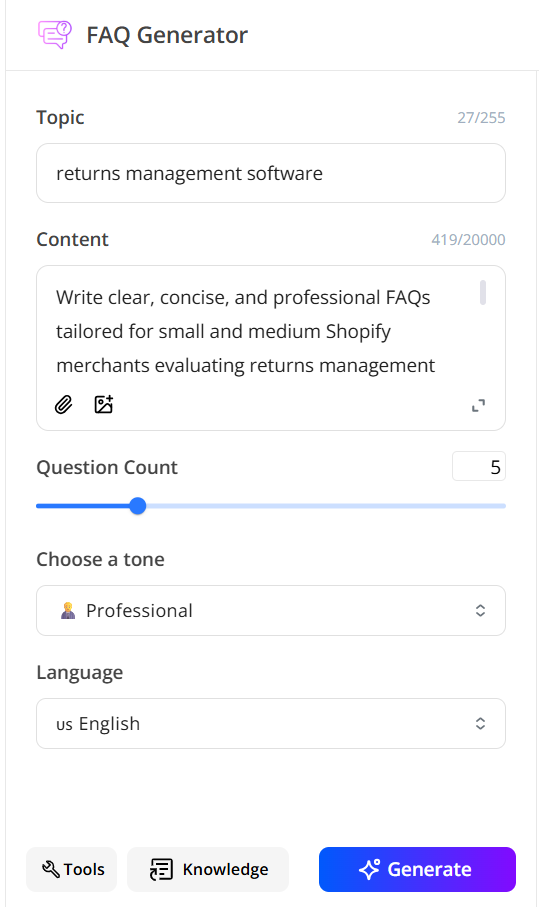Viewport: 539px width, 907px height.
Task: Click the FAQ Generator chat bubble icon
Action: coord(55,35)
